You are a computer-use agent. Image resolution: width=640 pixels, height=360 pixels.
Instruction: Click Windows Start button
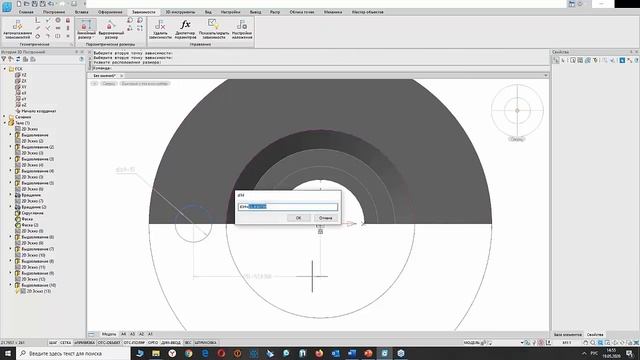coord(7,353)
